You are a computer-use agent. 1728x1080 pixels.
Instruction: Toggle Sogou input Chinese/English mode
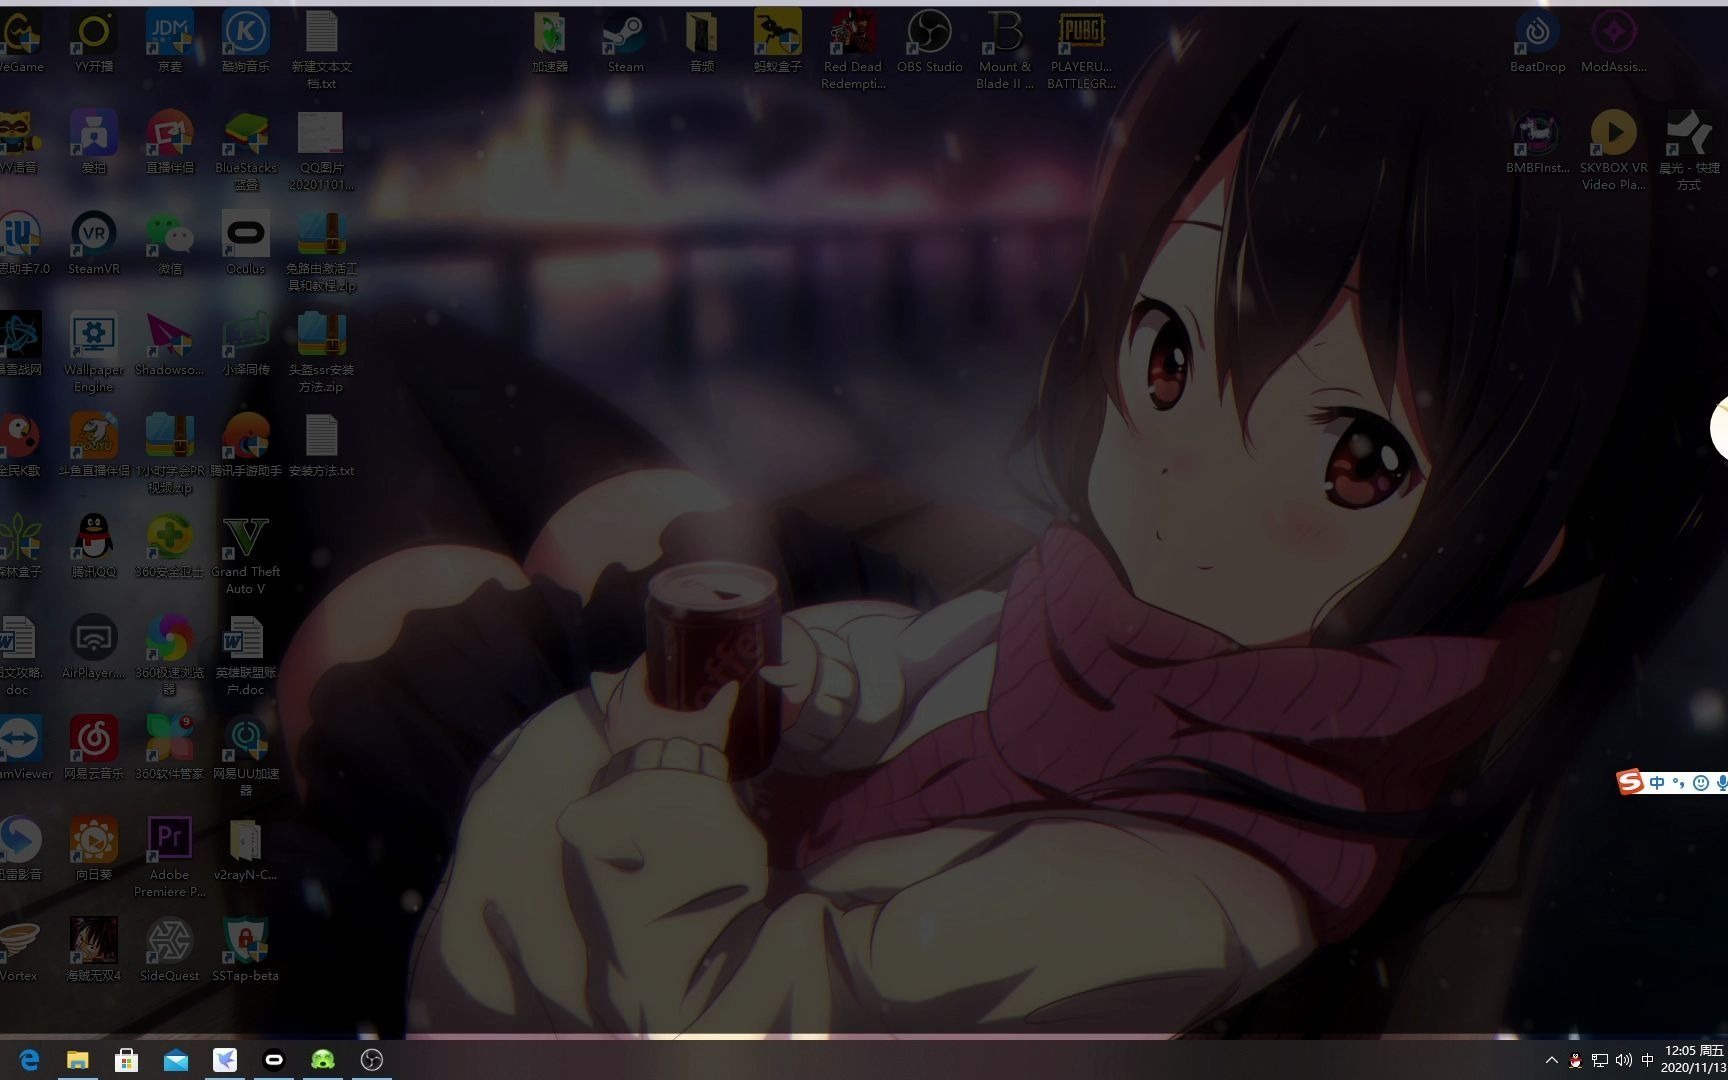[1657, 783]
